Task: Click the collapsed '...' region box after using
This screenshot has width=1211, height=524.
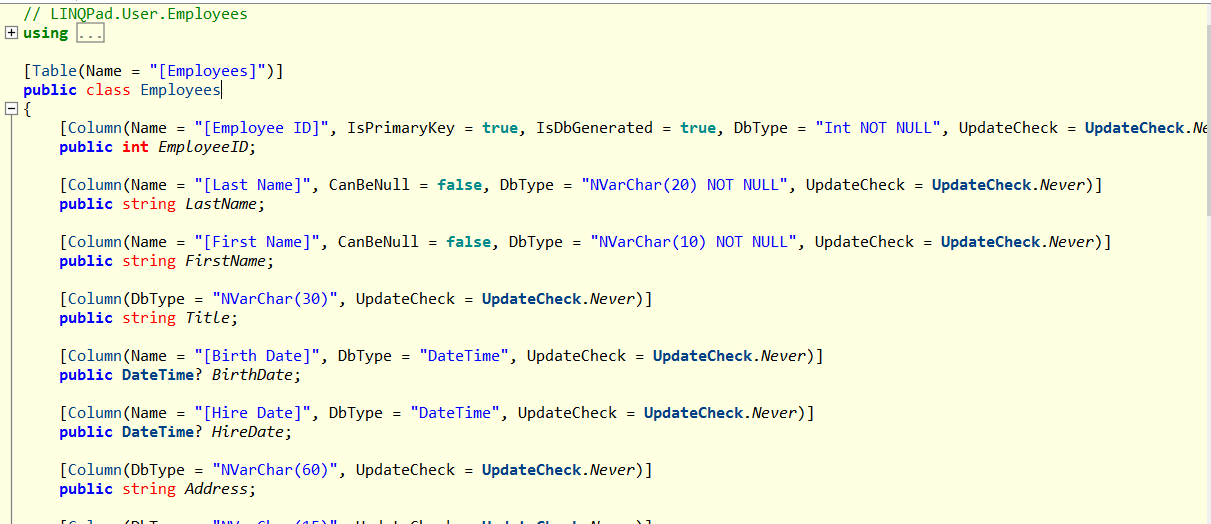Action: (x=90, y=34)
